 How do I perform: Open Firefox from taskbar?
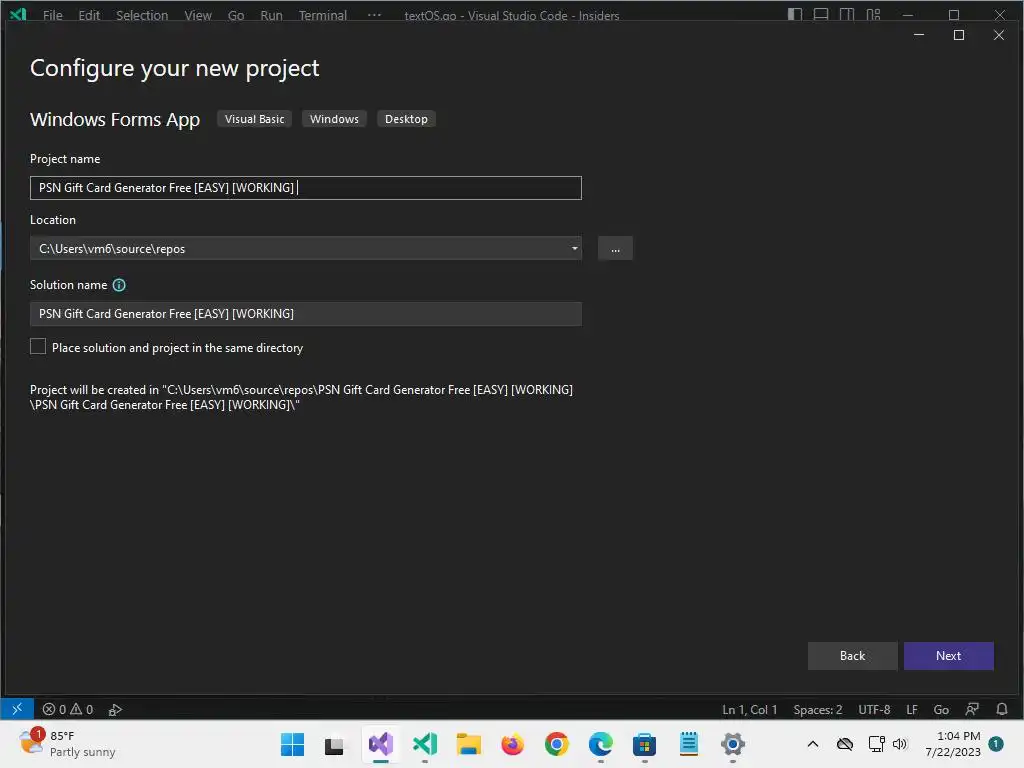tap(513, 744)
